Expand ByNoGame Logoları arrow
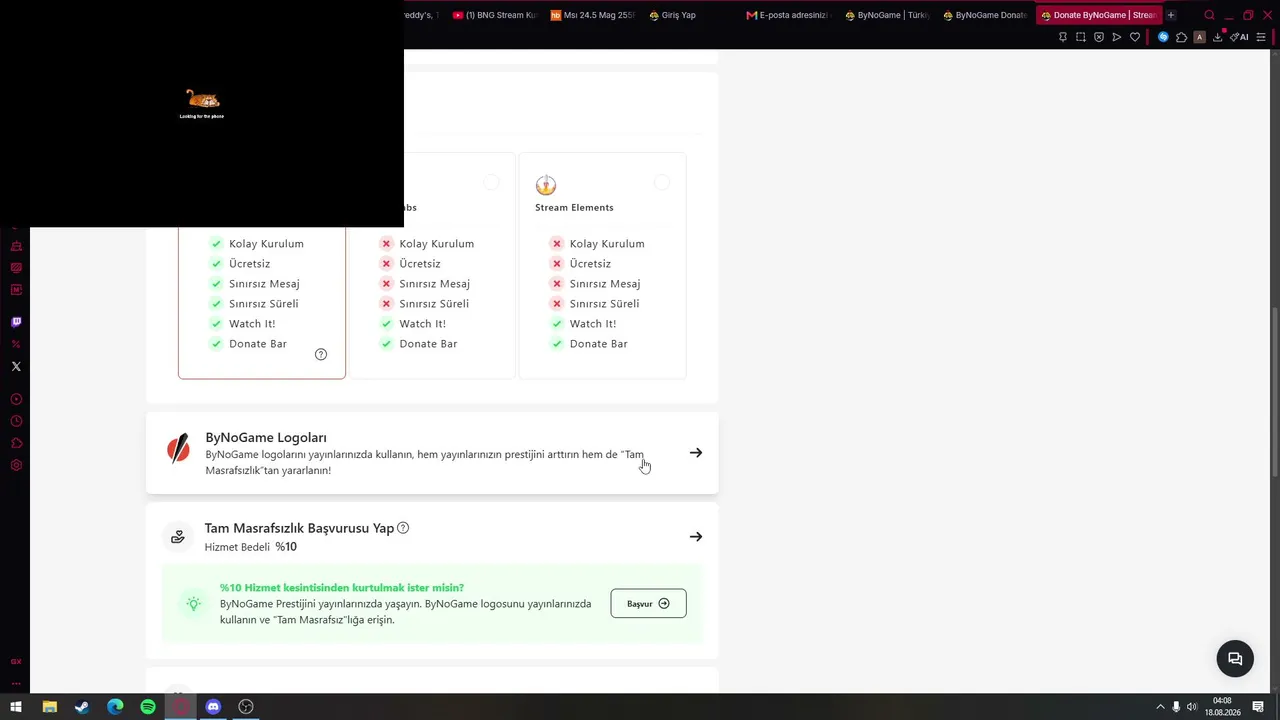1280x720 pixels. pyautogui.click(x=696, y=453)
